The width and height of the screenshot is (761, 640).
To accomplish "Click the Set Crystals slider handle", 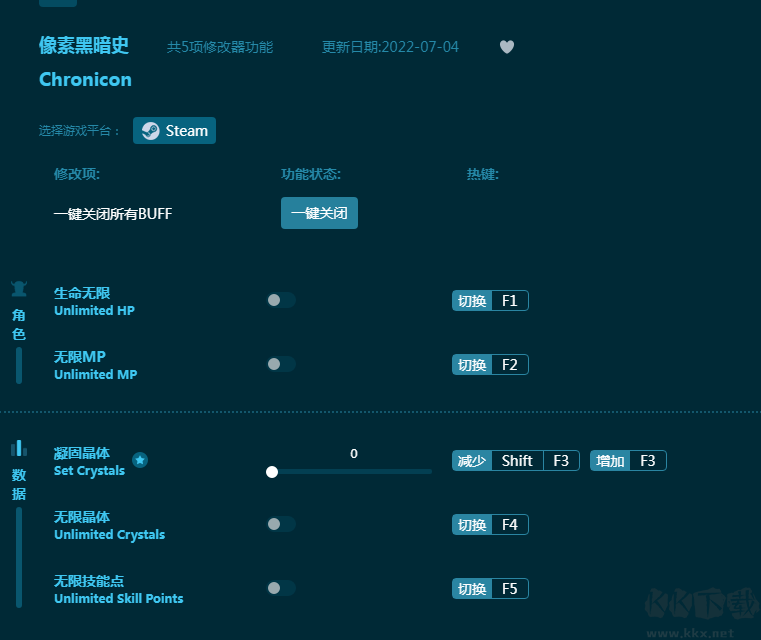I will point(272,472).
